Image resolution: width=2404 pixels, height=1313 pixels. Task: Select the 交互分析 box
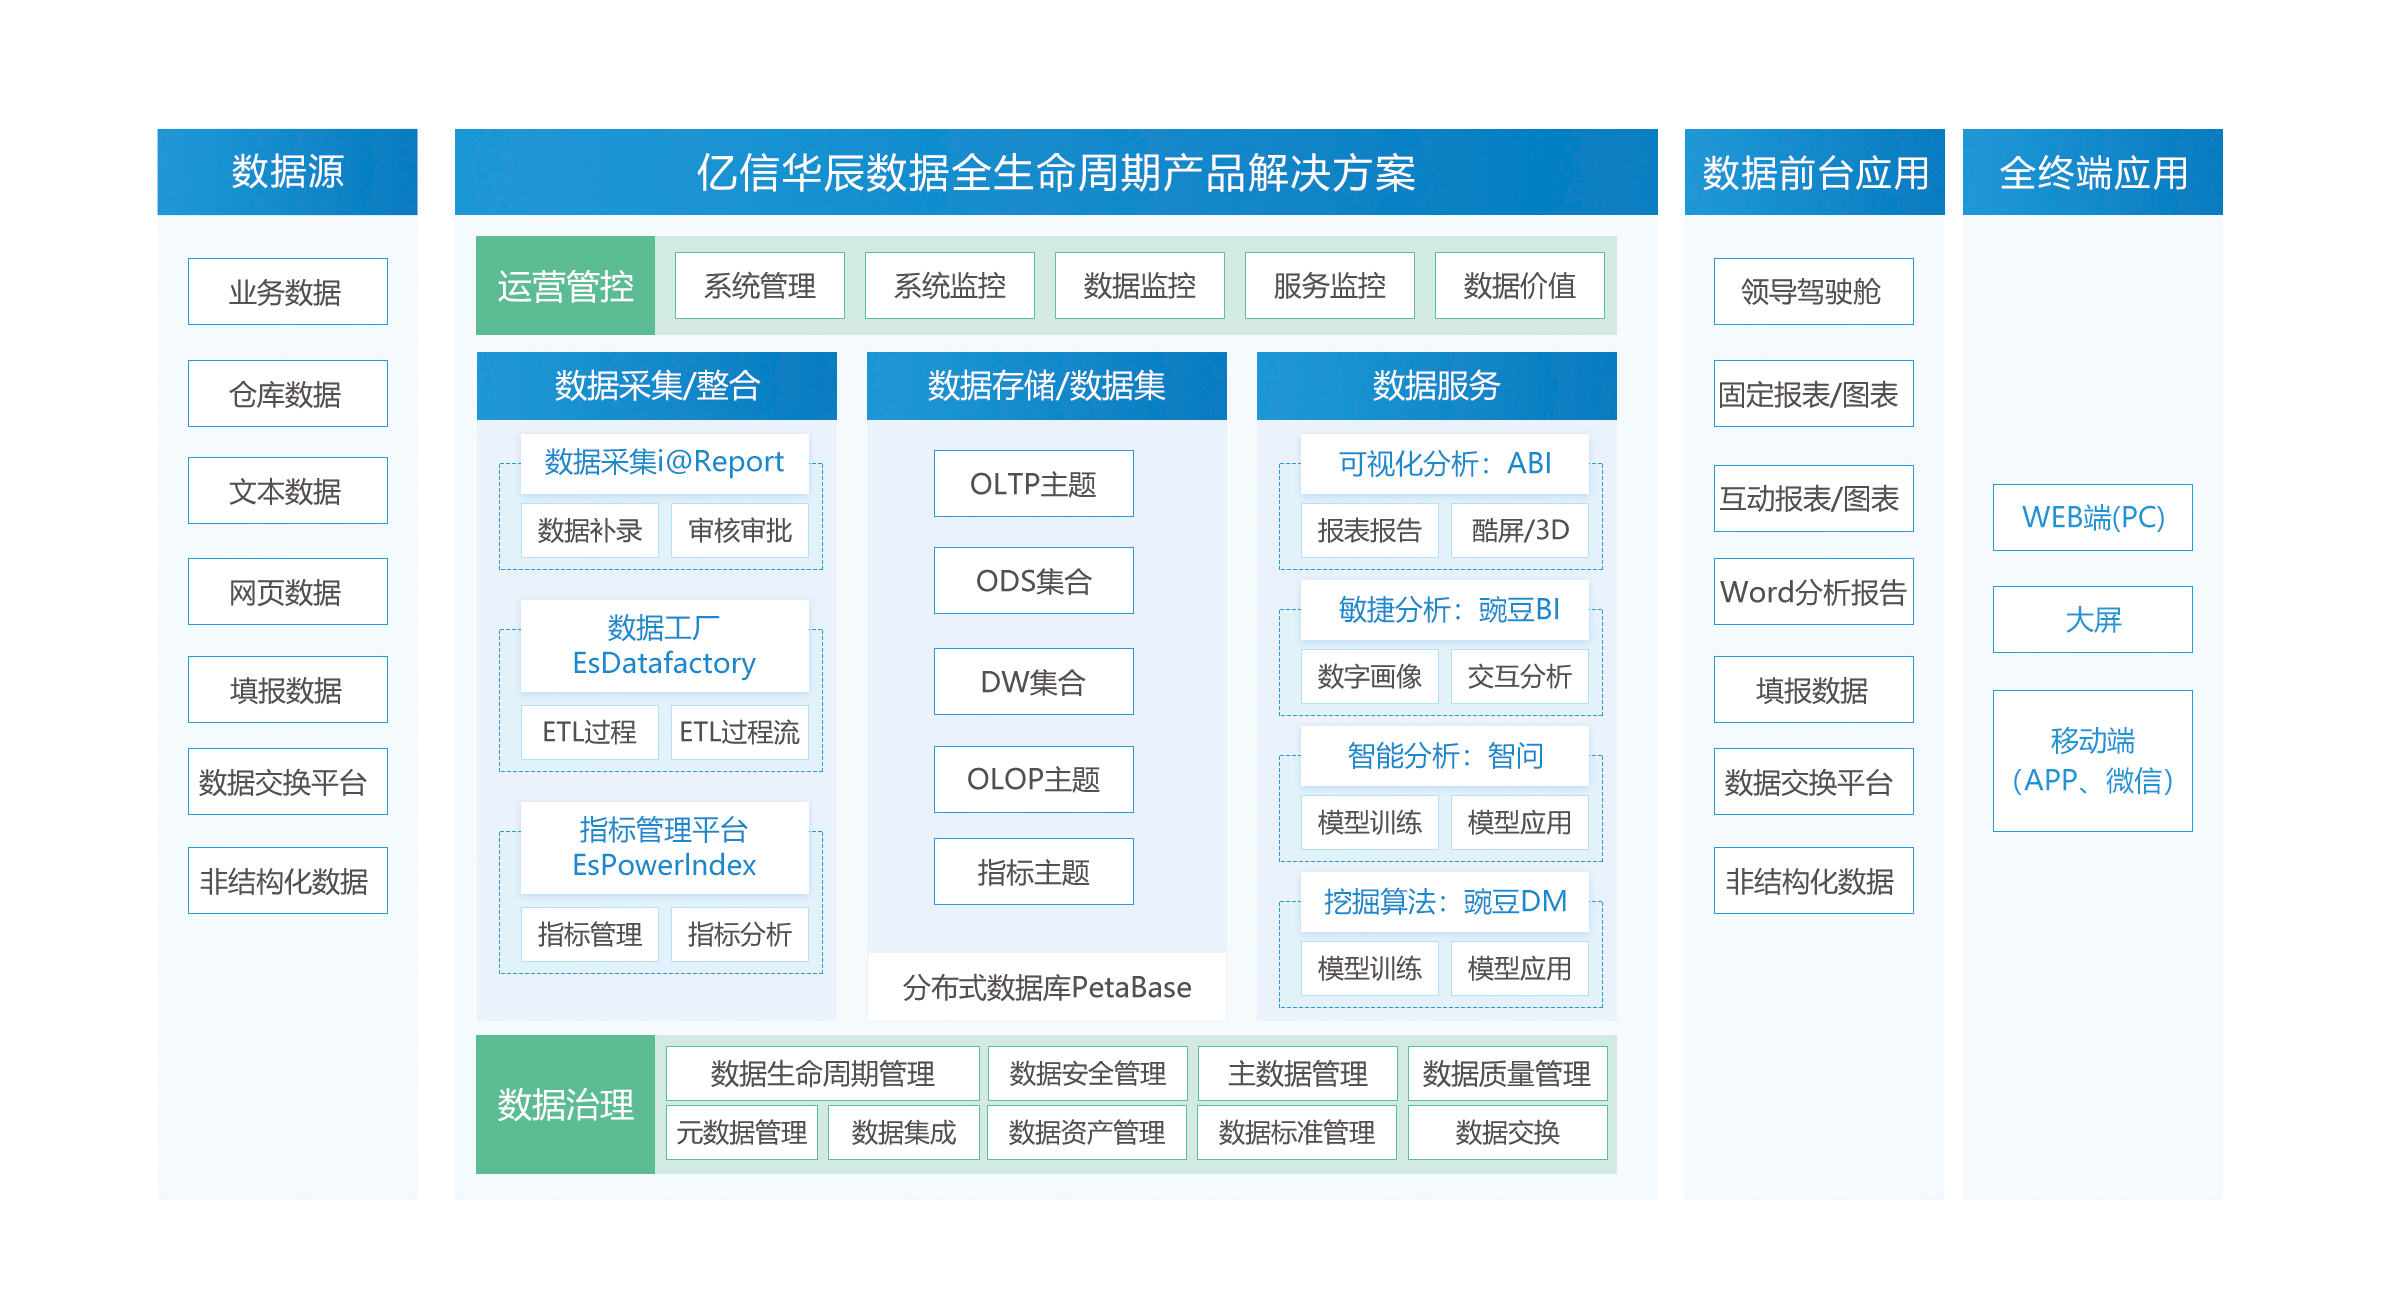pyautogui.click(x=1520, y=677)
